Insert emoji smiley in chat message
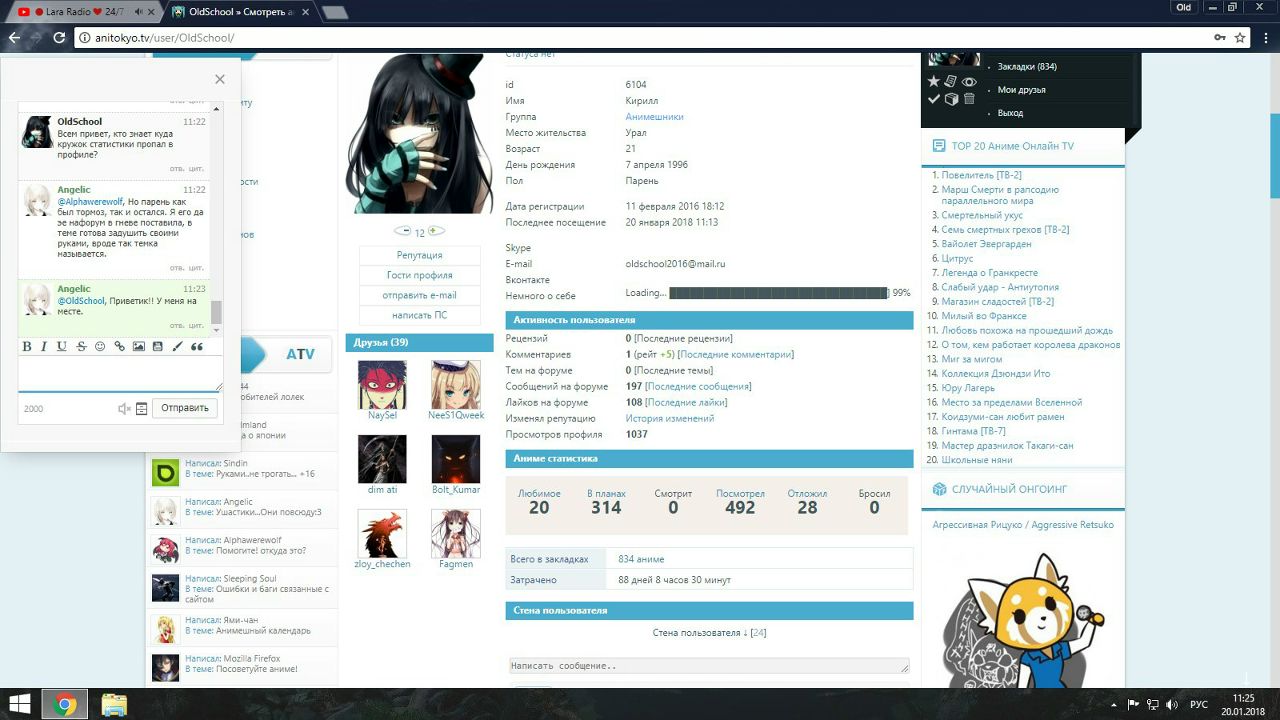1280x720 pixels. pos(100,347)
